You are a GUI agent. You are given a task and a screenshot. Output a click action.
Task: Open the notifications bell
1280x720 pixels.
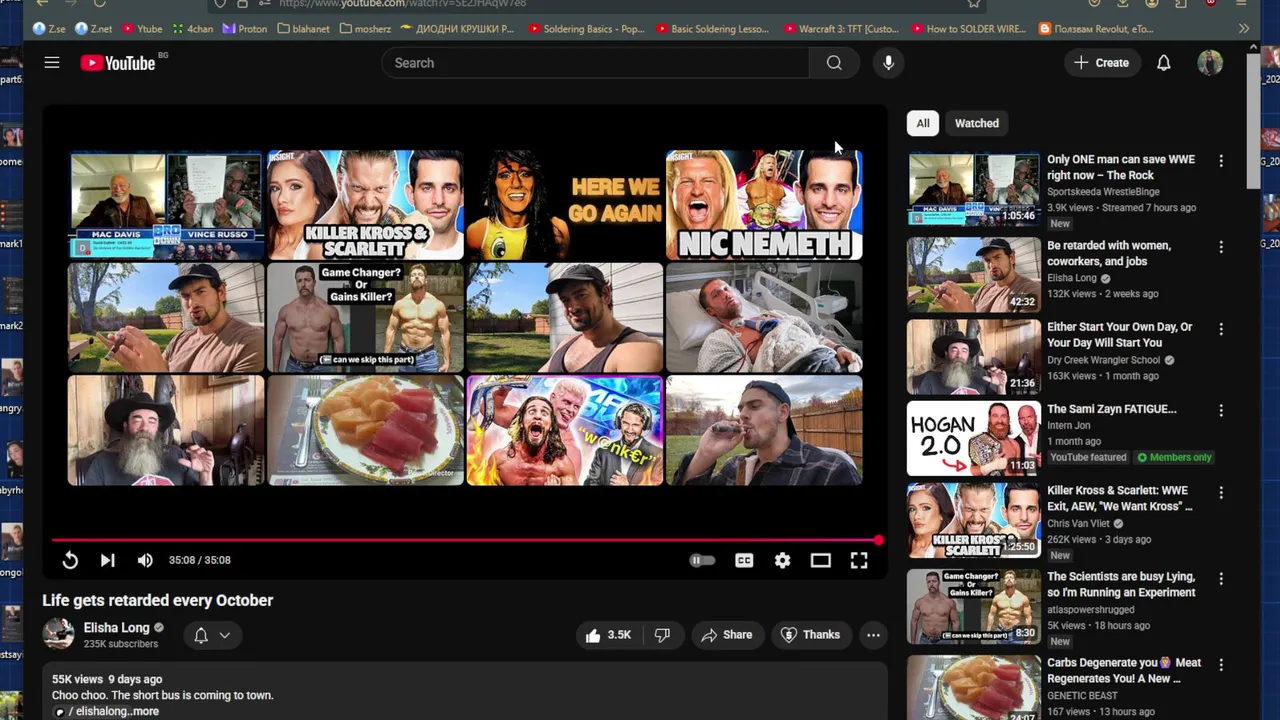[x=1163, y=63]
